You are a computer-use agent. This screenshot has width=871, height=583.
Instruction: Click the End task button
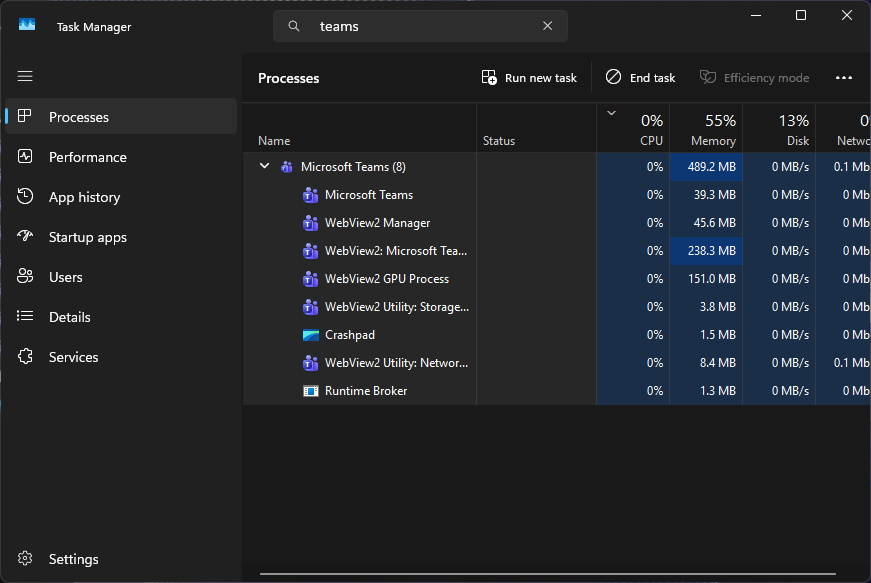pyautogui.click(x=640, y=78)
